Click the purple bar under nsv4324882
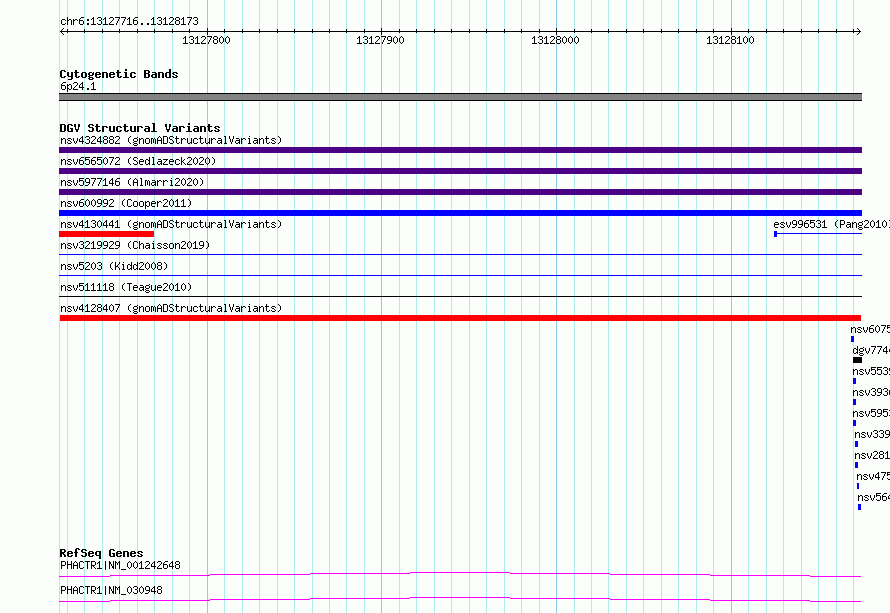The image size is (890, 613). click(460, 150)
